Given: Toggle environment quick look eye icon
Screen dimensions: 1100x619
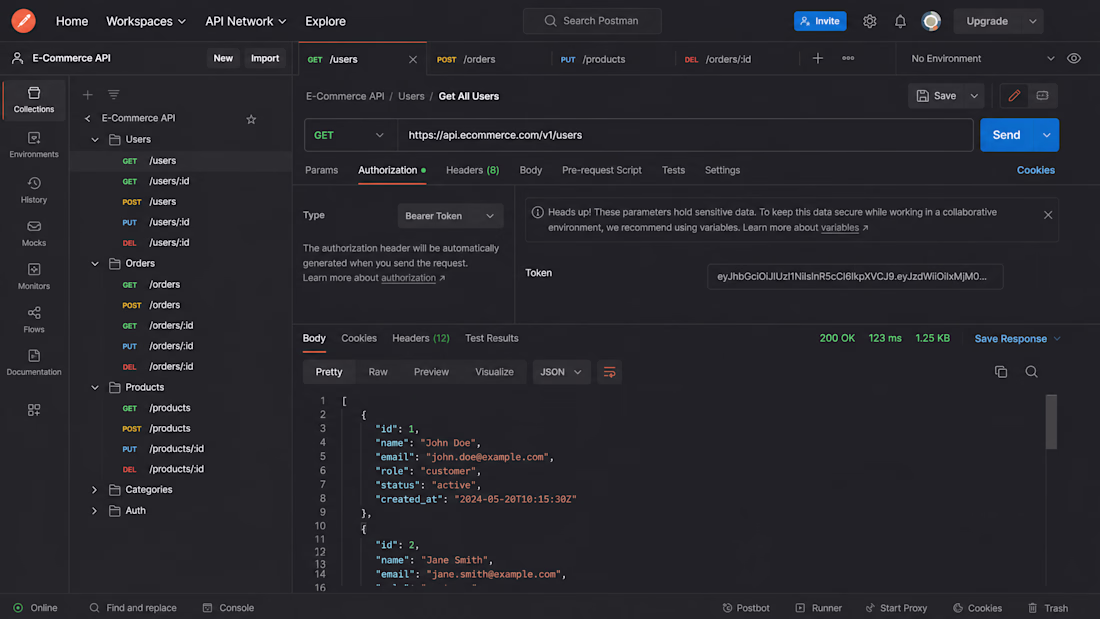Looking at the screenshot, I should click(x=1074, y=59).
